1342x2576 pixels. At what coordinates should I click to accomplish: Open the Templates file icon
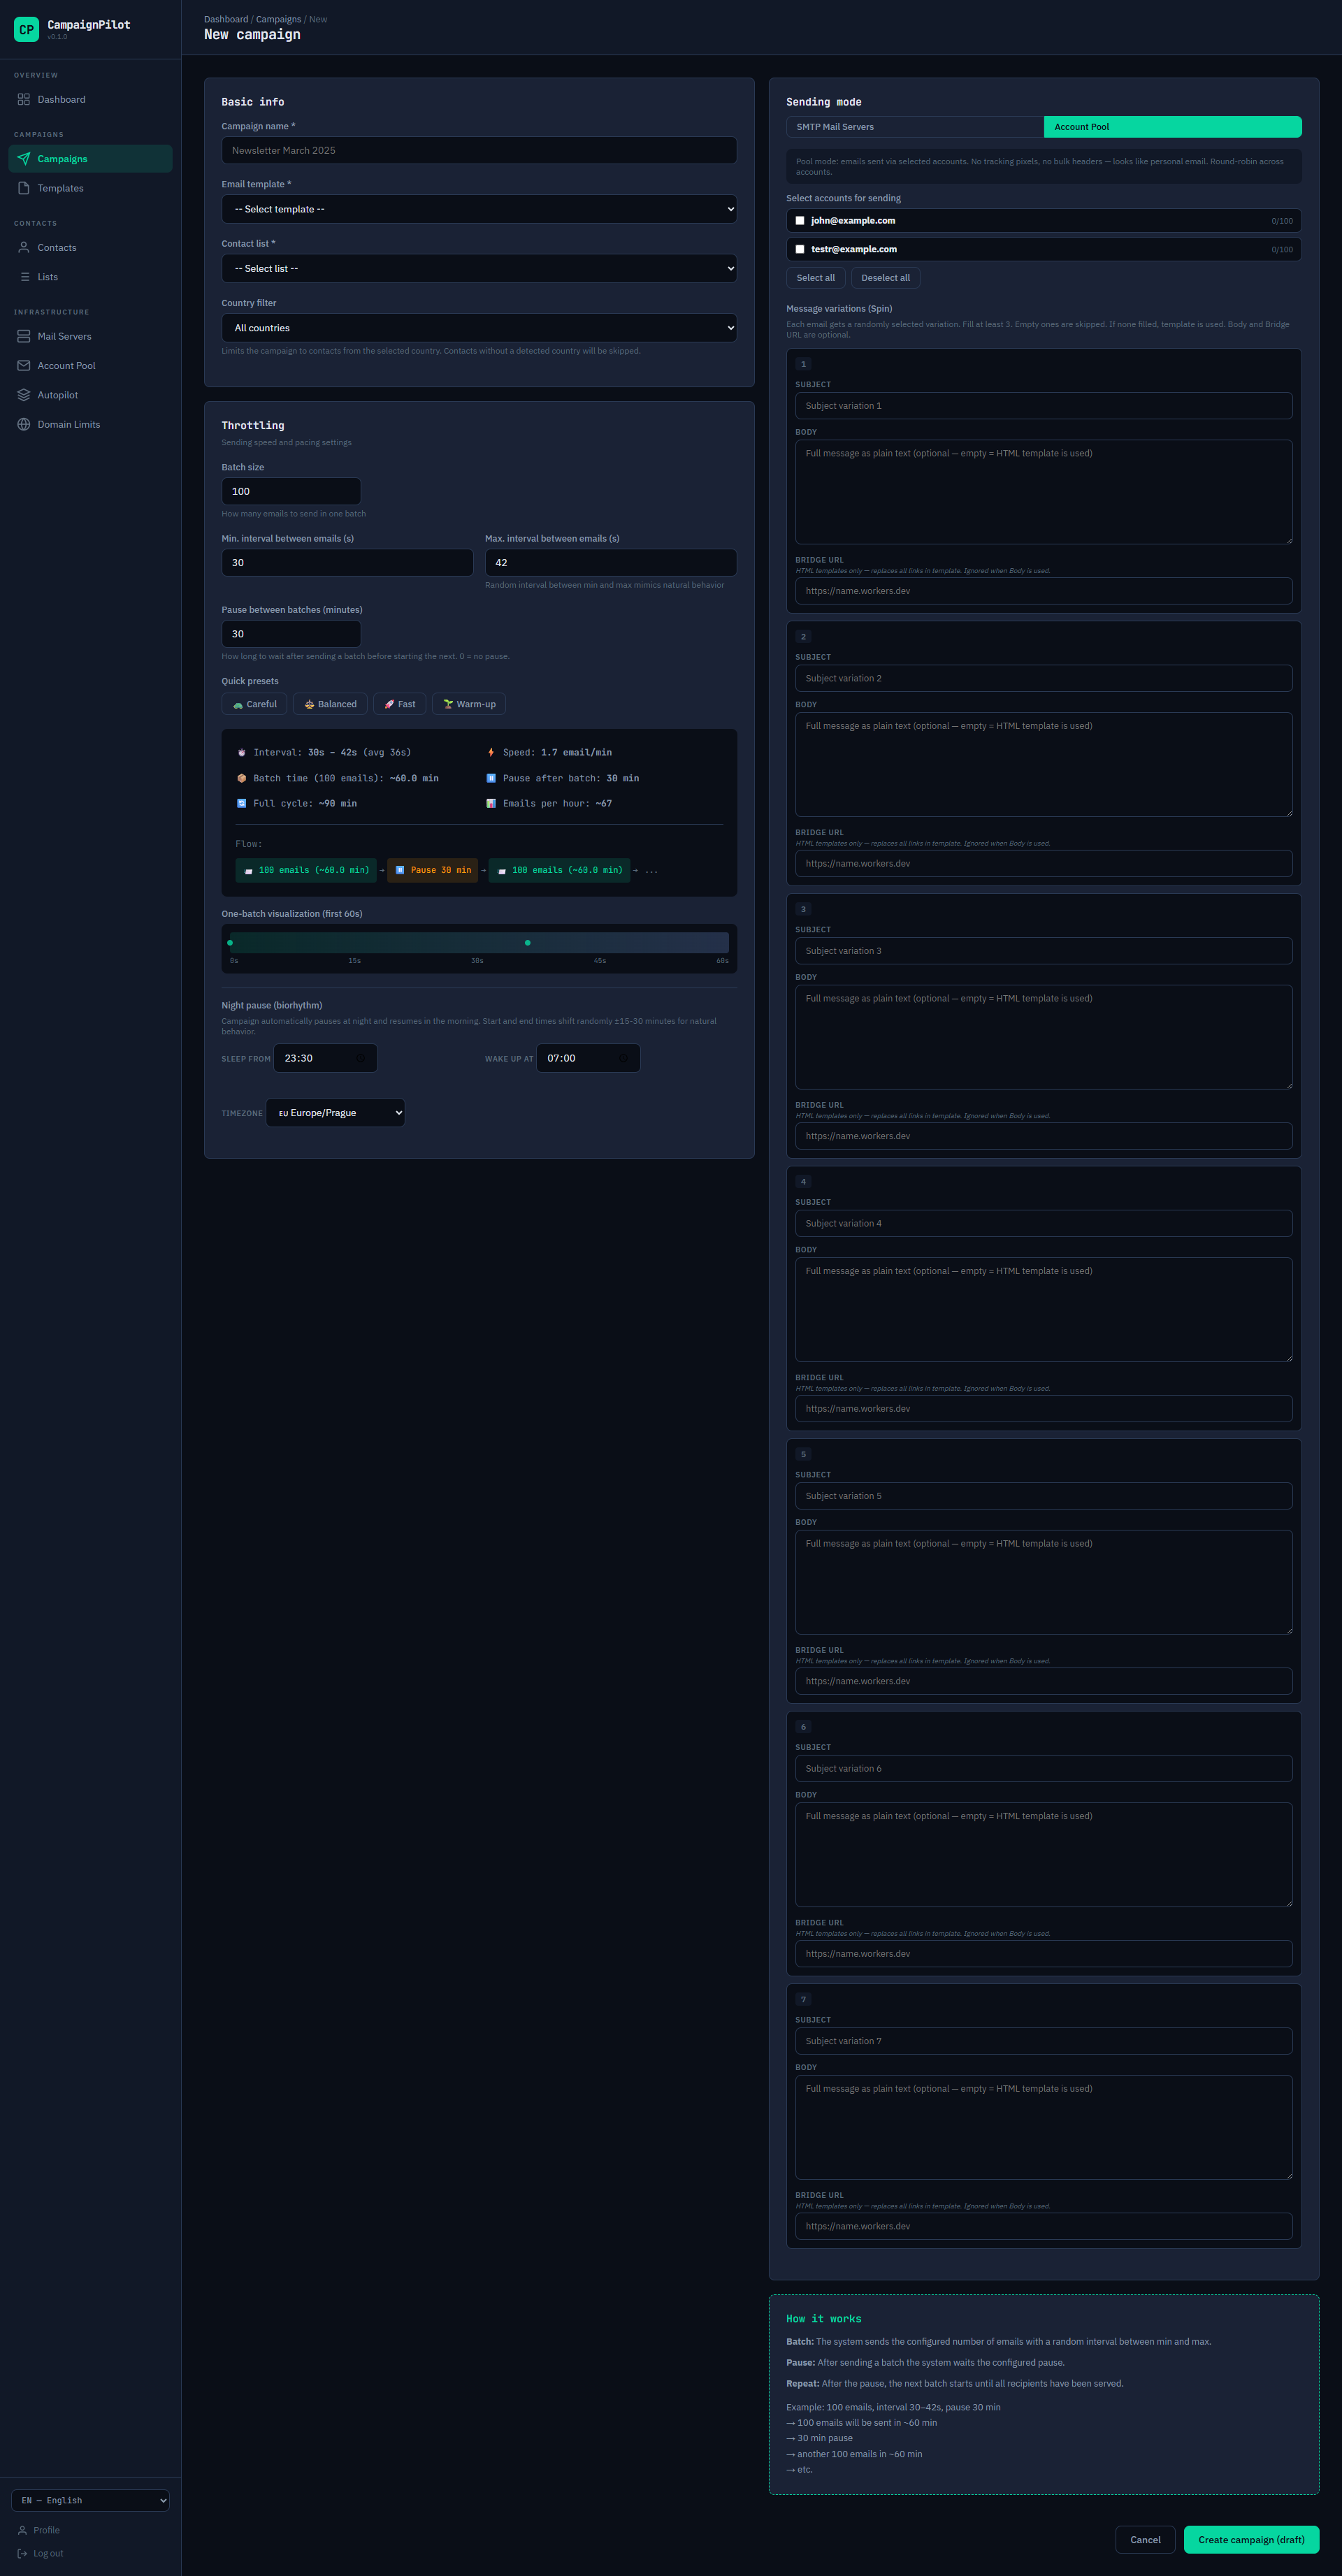(x=24, y=188)
